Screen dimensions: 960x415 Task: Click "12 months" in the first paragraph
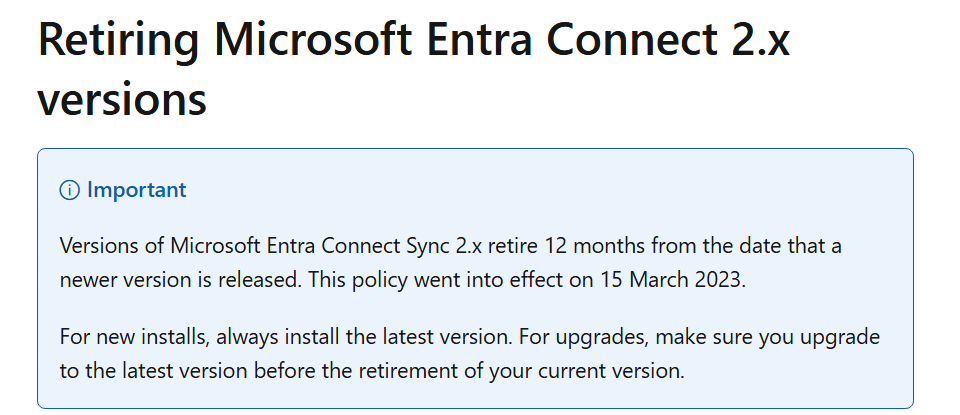coord(594,246)
